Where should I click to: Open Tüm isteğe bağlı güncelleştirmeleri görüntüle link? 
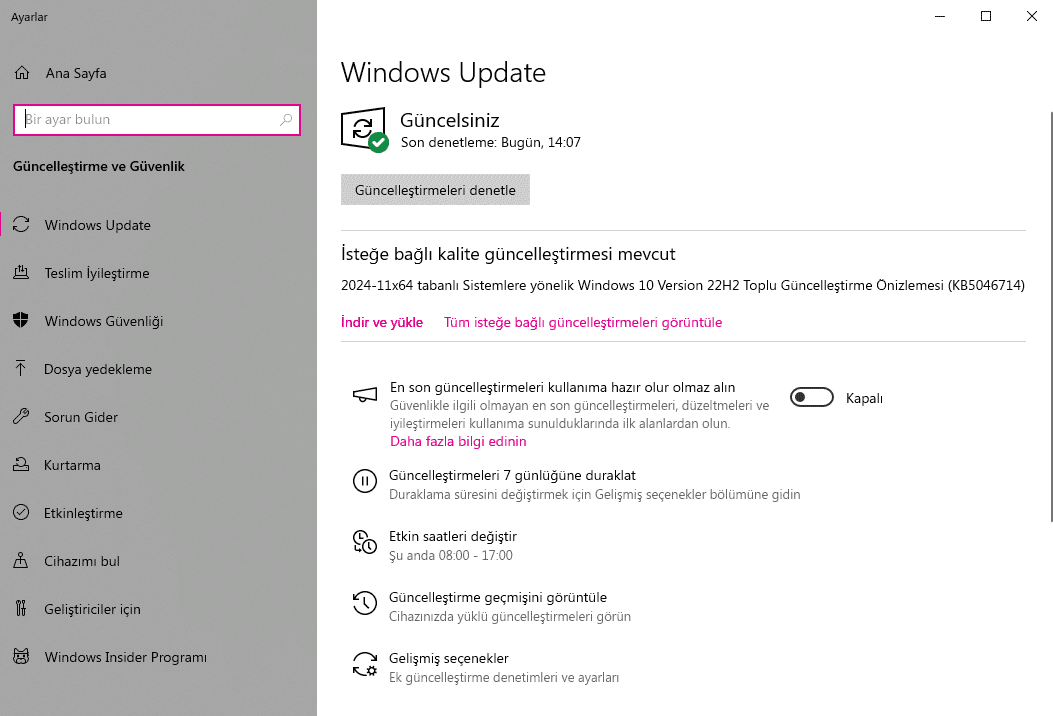tap(583, 322)
